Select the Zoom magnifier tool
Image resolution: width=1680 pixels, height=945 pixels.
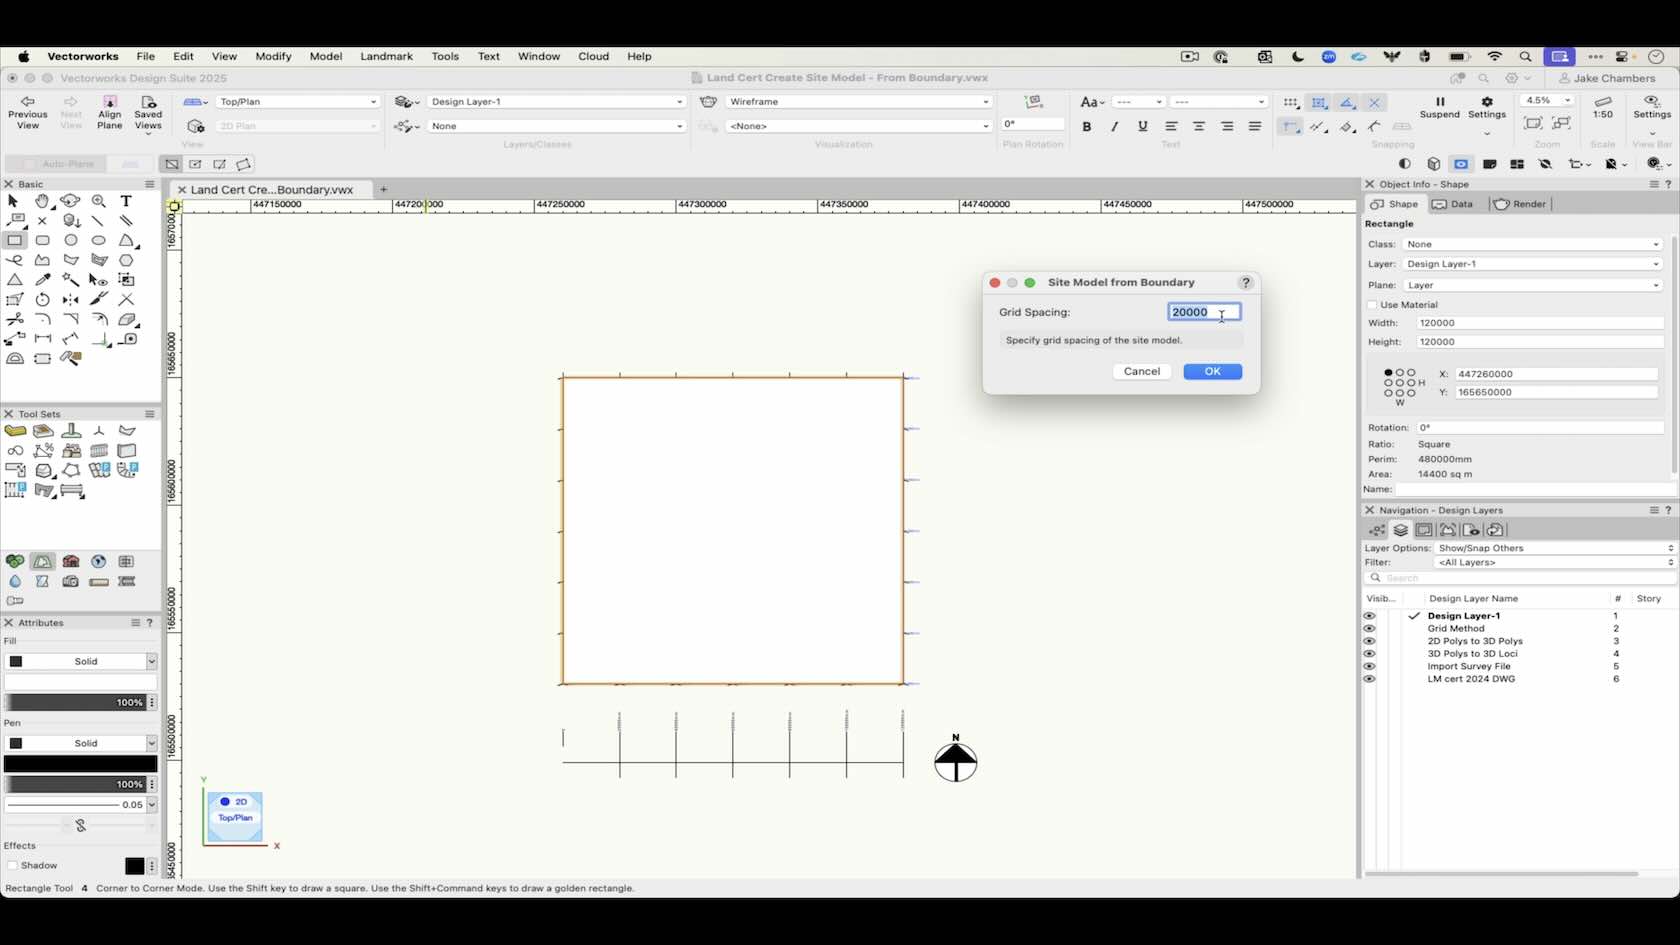point(99,201)
